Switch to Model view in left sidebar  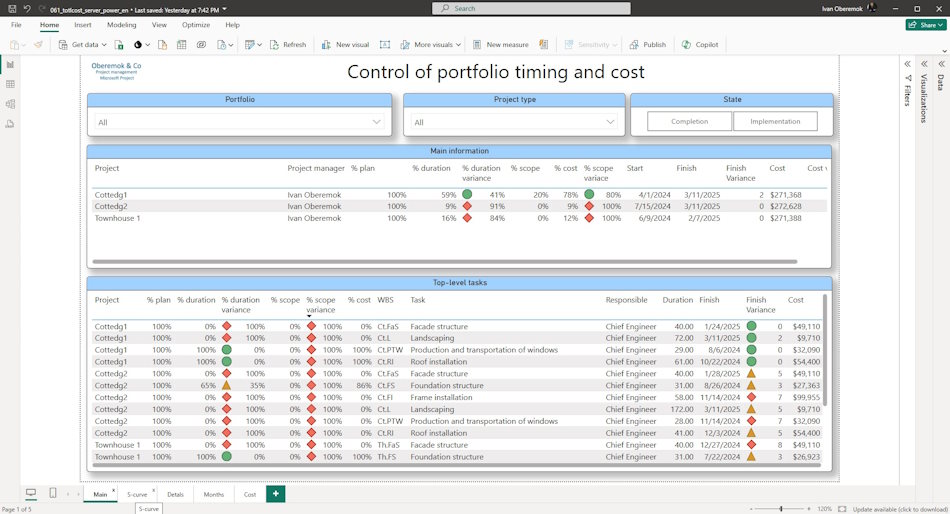(10, 104)
